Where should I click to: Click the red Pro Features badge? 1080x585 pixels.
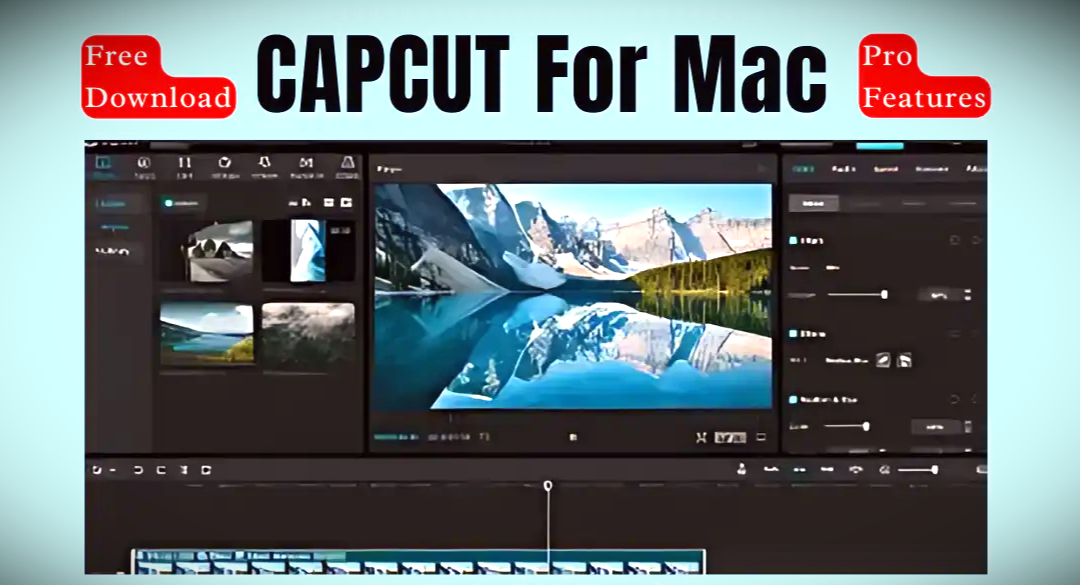(x=924, y=76)
